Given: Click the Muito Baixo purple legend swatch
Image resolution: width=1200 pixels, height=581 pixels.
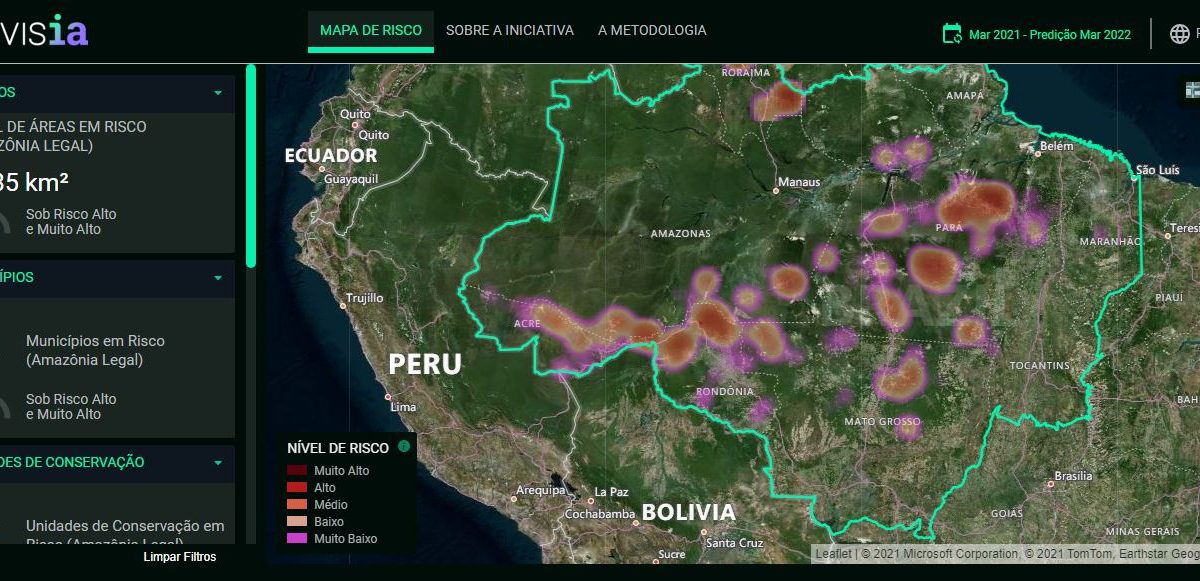Looking at the screenshot, I should (297, 539).
